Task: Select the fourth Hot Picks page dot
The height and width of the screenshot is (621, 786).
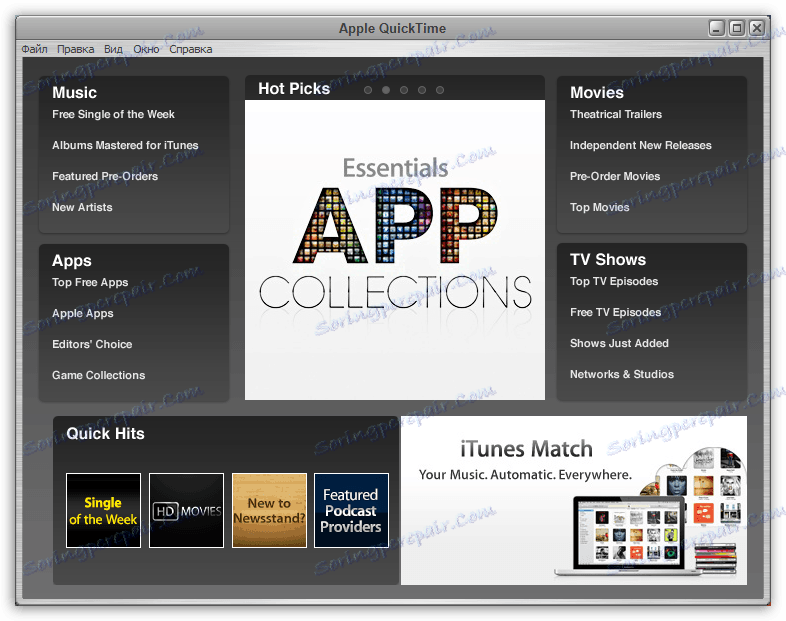Action: point(422,90)
